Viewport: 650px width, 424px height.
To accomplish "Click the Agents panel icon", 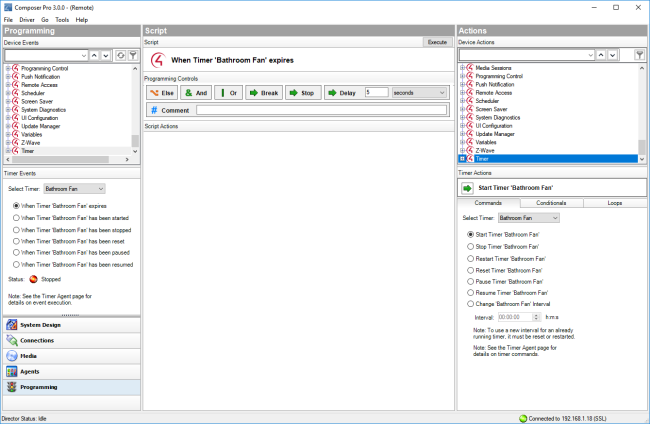I will (12, 371).
